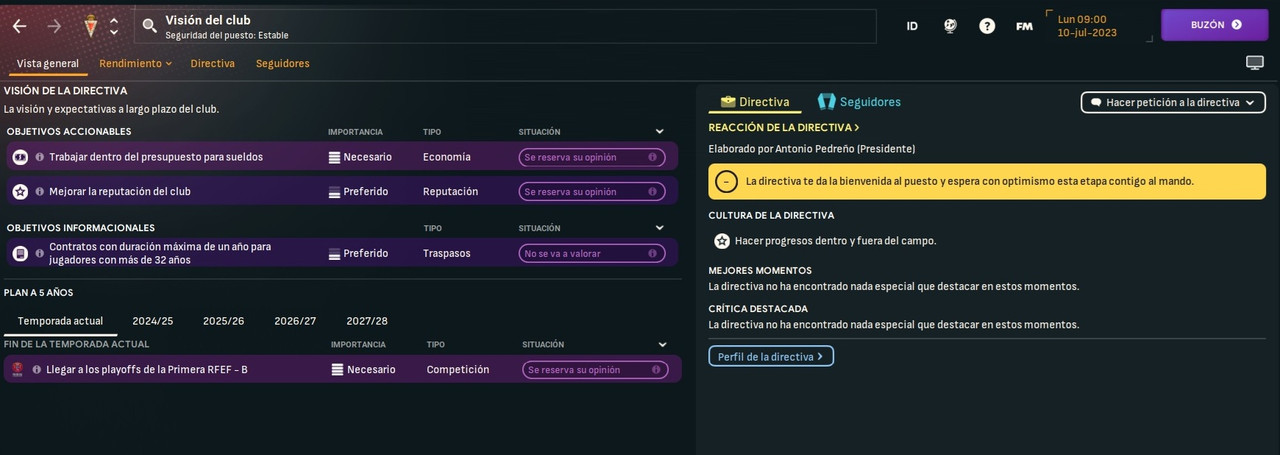Viewport: 1280px width, 455px height.
Task: Click info icon inside Reputación status pill
Action: (x=652, y=191)
